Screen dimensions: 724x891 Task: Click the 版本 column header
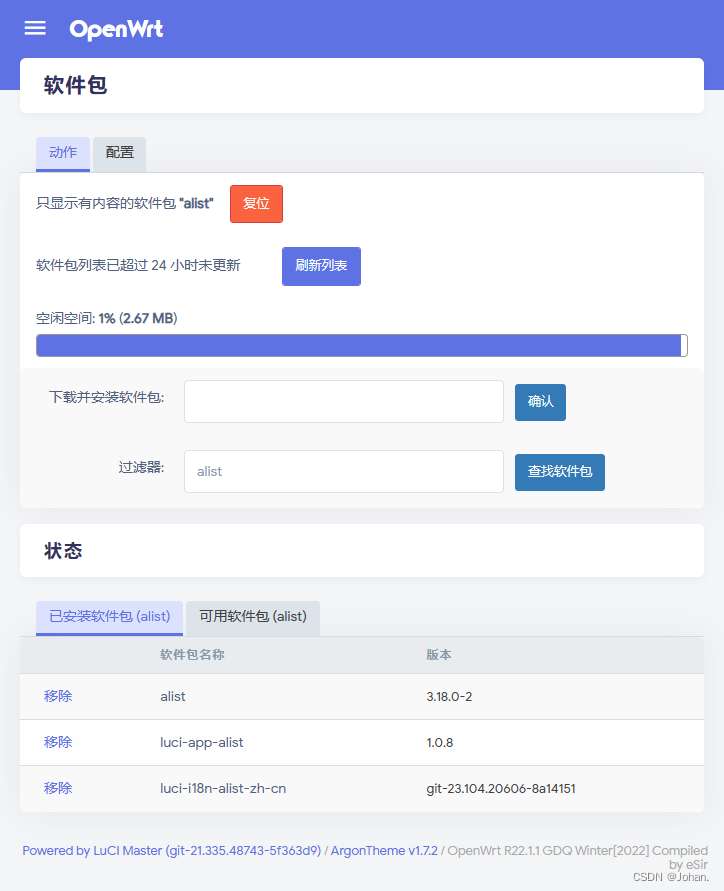coord(439,655)
